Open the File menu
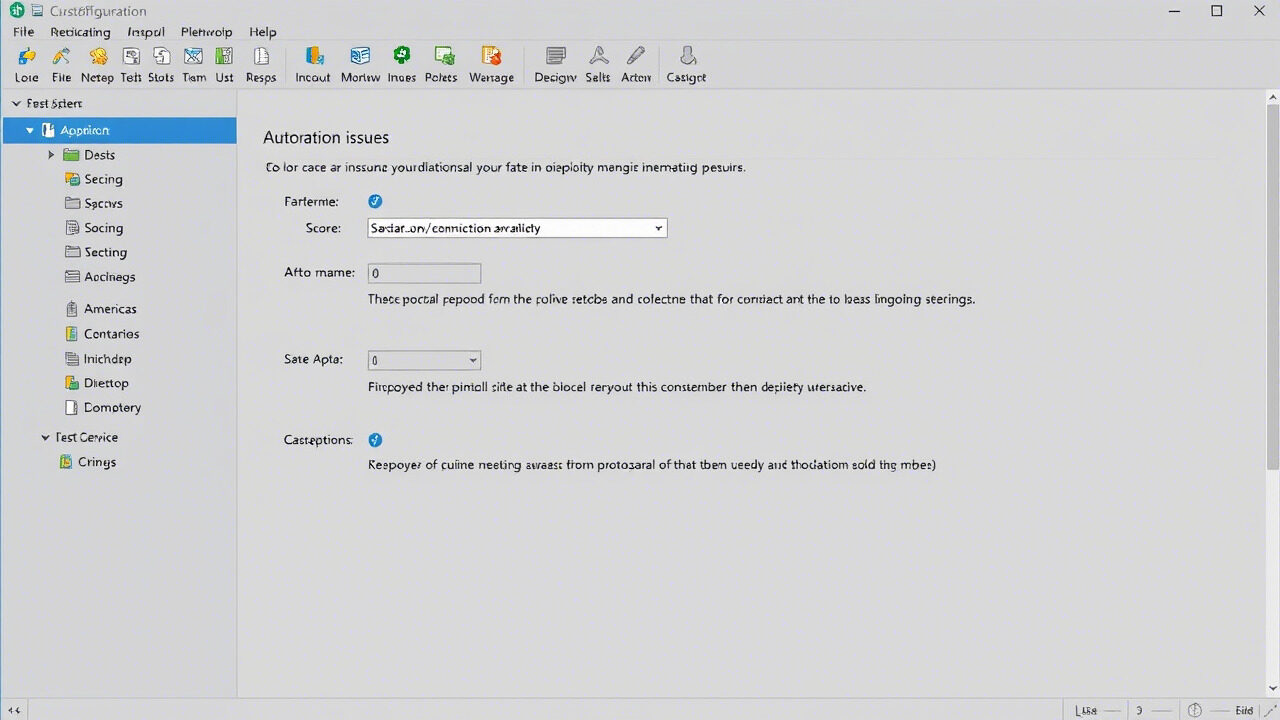The height and width of the screenshot is (720, 1280). click(x=24, y=32)
